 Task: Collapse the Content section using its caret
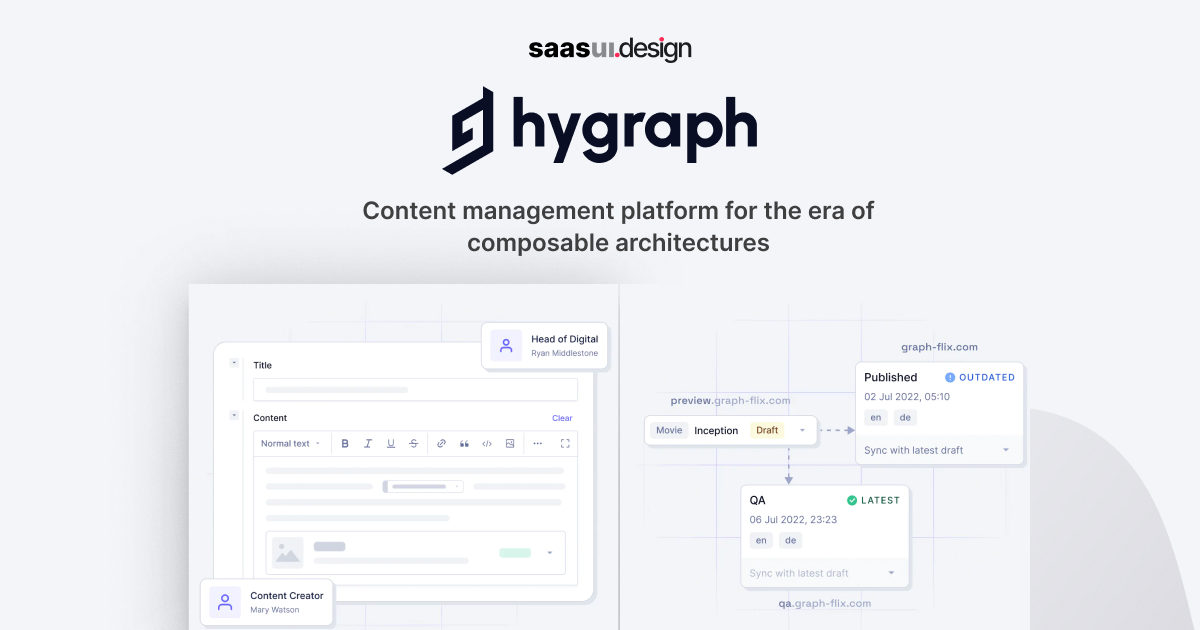tap(234, 417)
